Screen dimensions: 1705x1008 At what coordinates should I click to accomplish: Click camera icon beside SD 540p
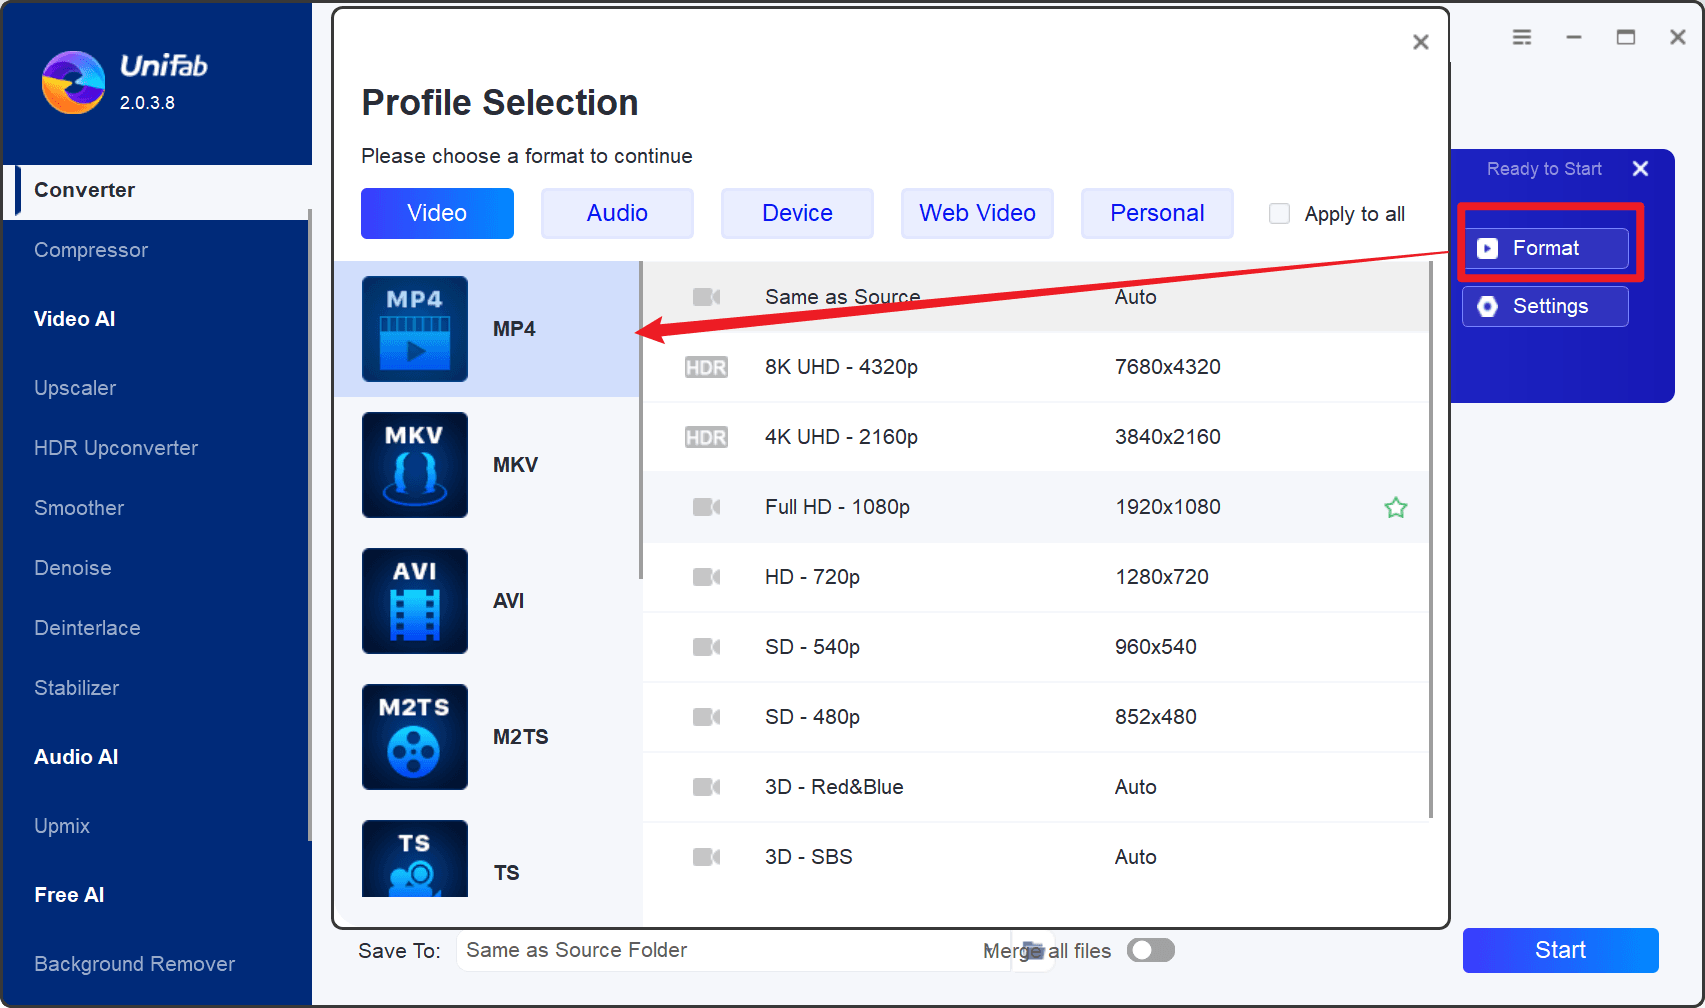pyautogui.click(x=706, y=647)
